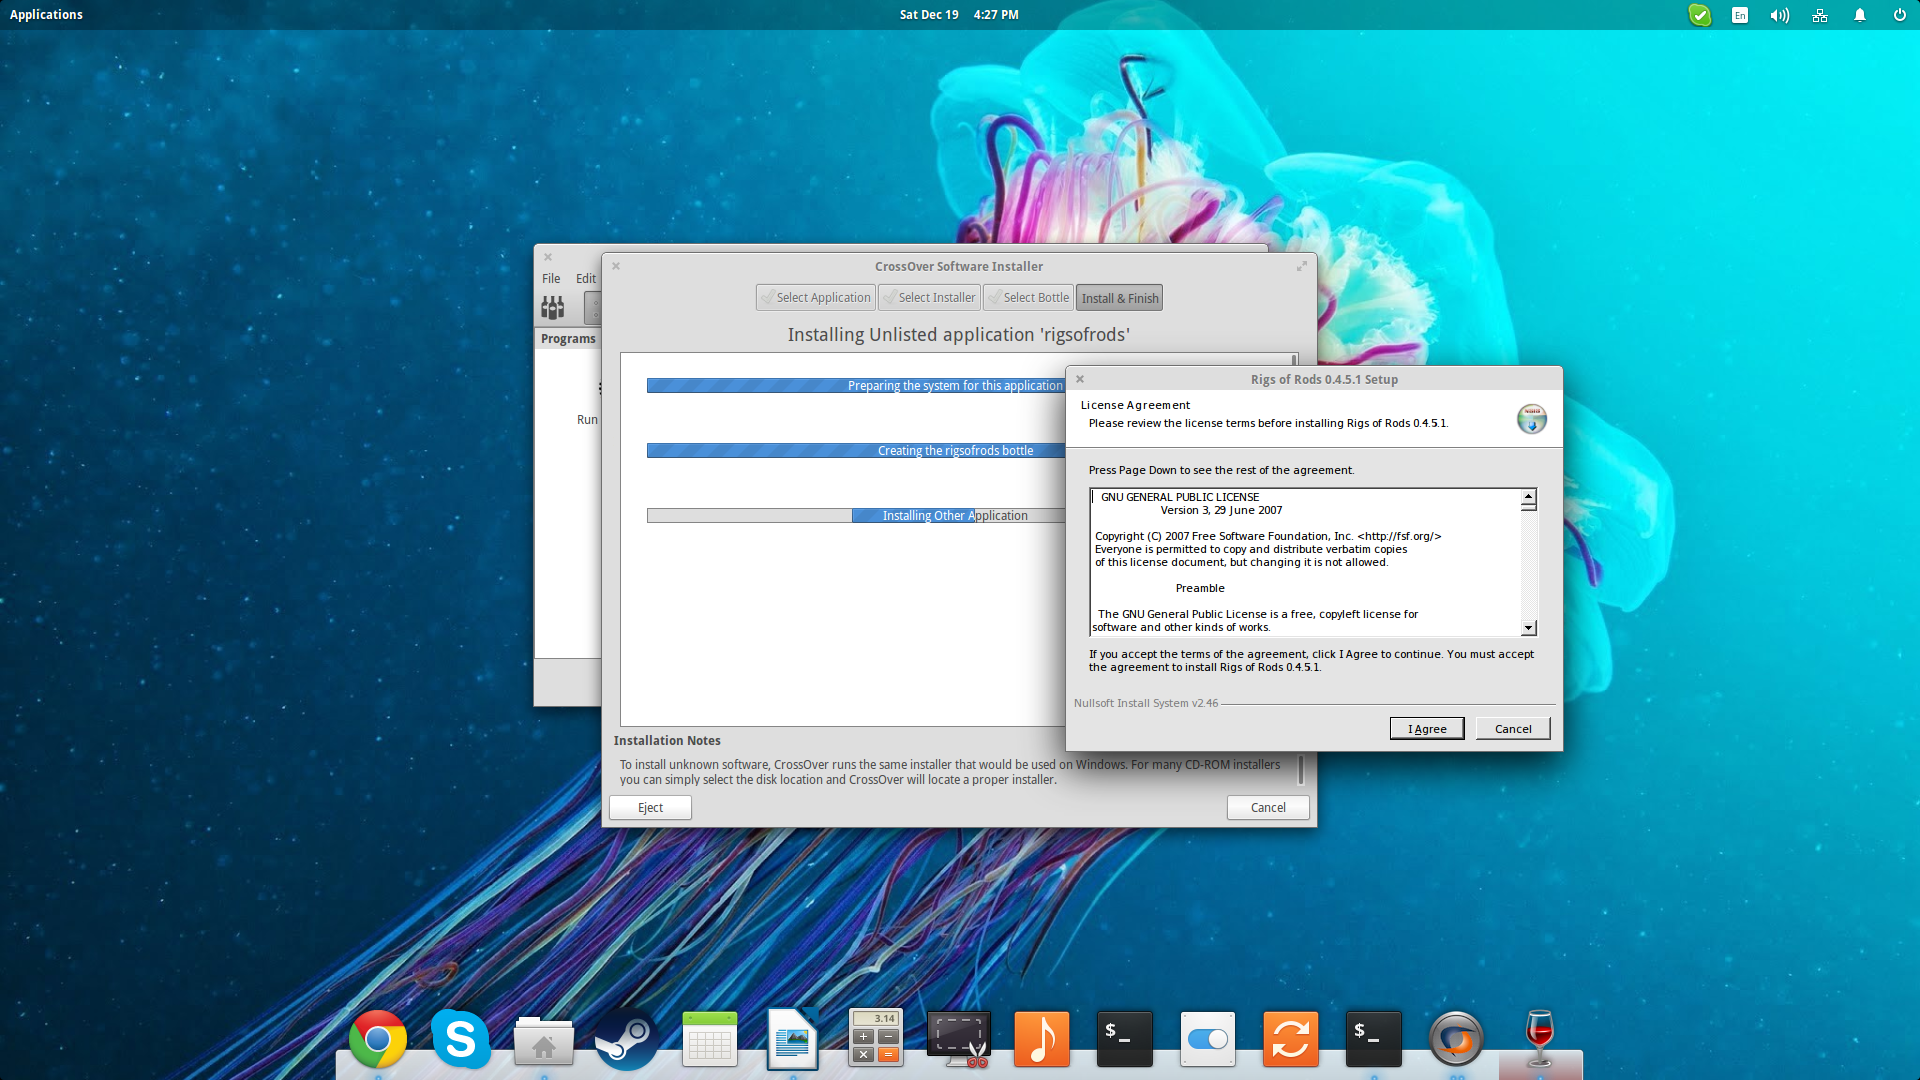The height and width of the screenshot is (1080, 1920).
Task: Open the Calendar app in the dock
Action: pos(710,1040)
